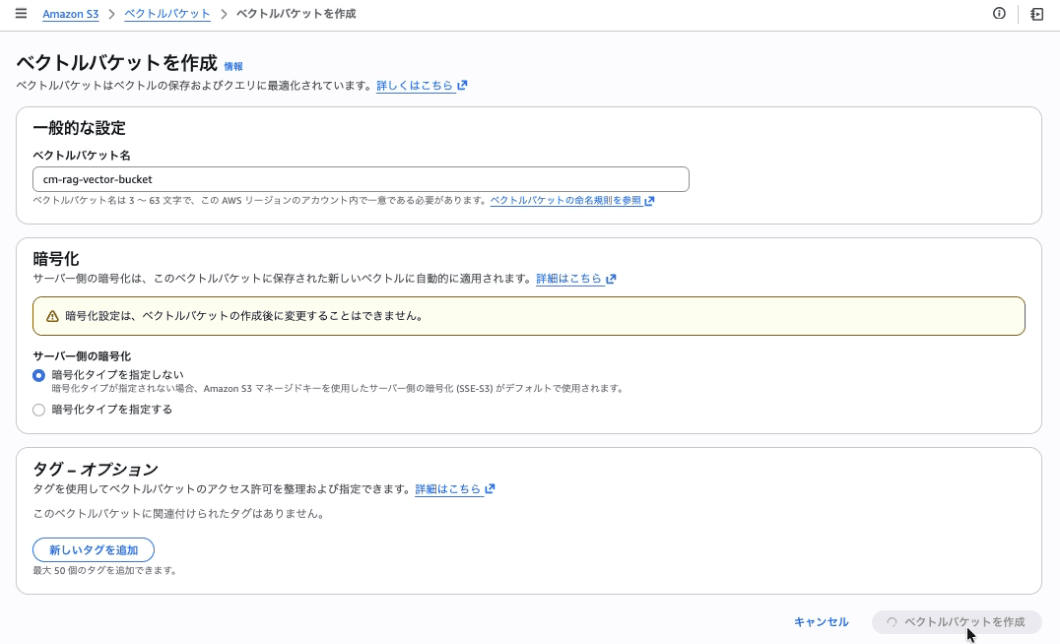
Task: Click the ベクトルバケット名 input field
Action: (360, 179)
